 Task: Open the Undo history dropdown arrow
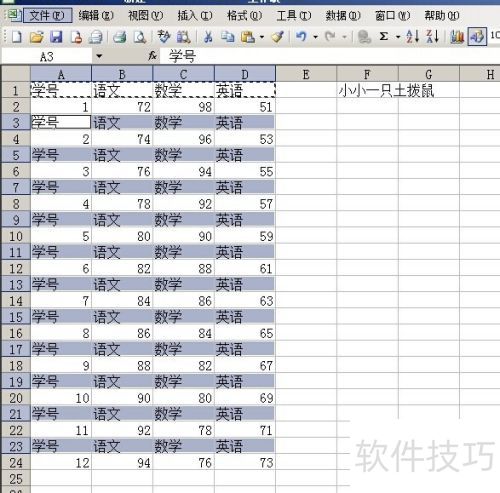[x=315, y=37]
